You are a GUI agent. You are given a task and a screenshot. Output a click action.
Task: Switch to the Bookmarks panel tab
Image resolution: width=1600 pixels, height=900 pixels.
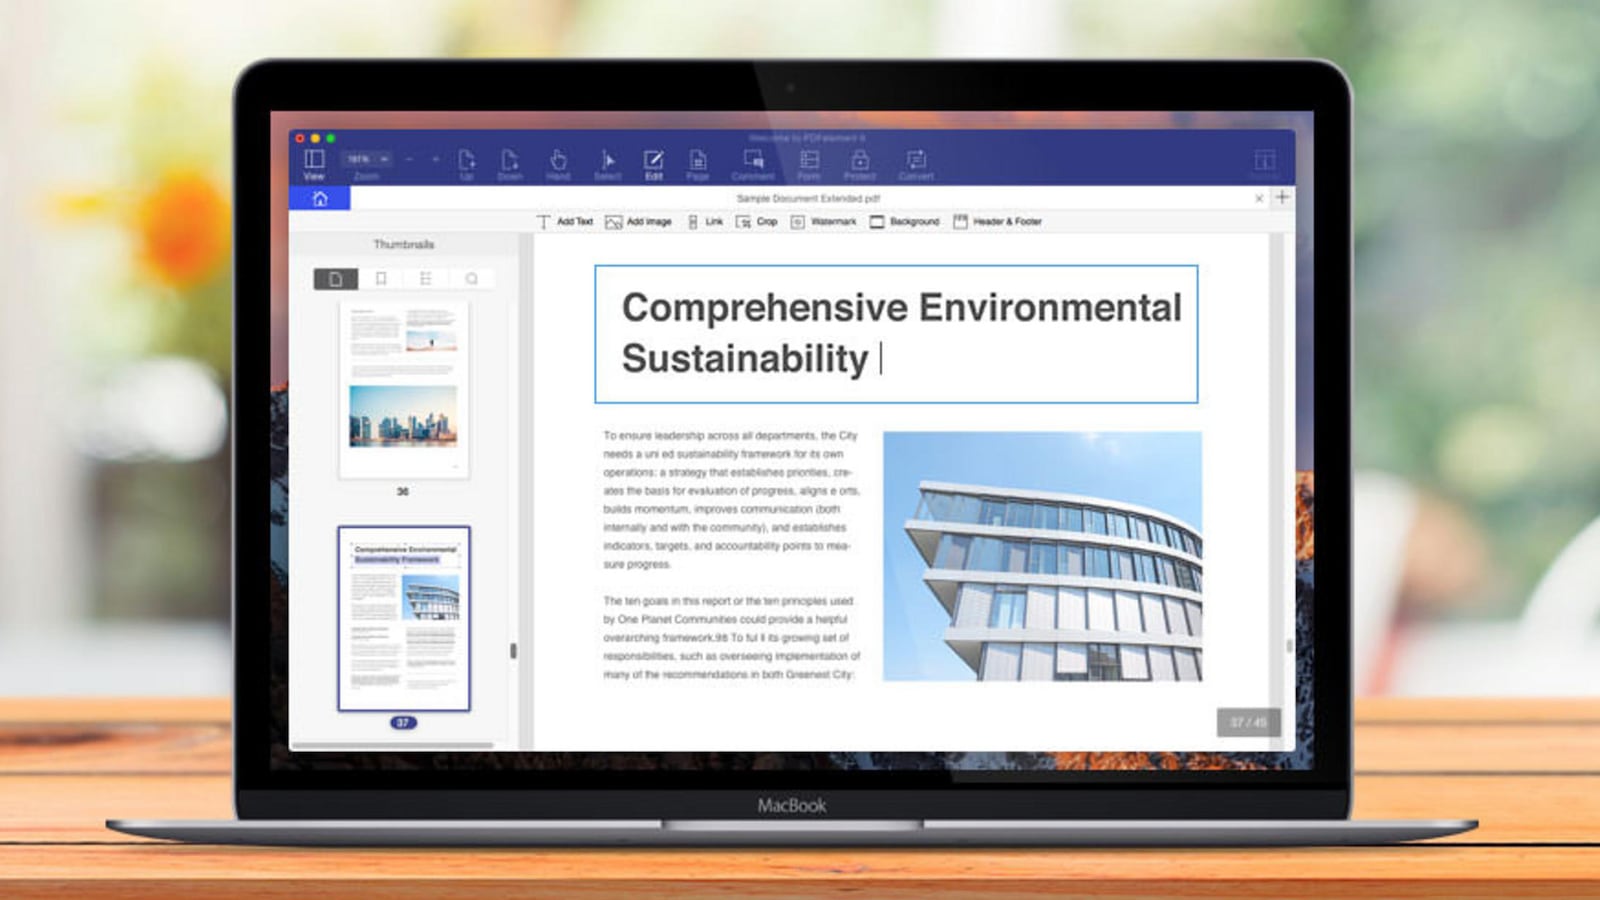(x=381, y=279)
